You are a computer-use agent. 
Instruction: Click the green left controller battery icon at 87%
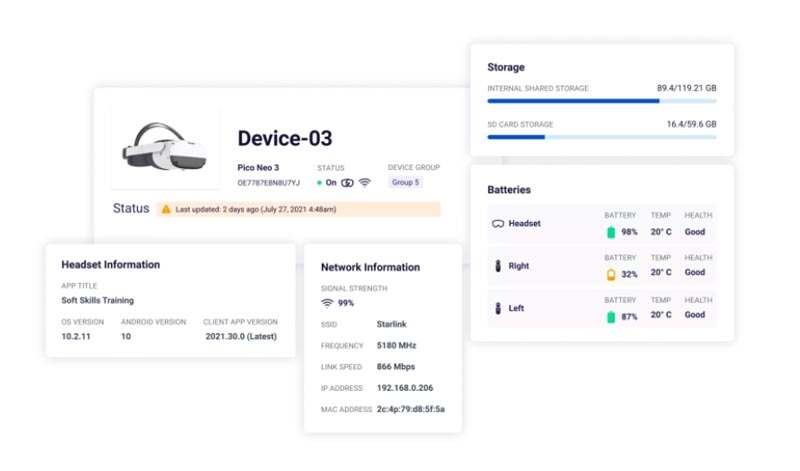[x=611, y=316]
